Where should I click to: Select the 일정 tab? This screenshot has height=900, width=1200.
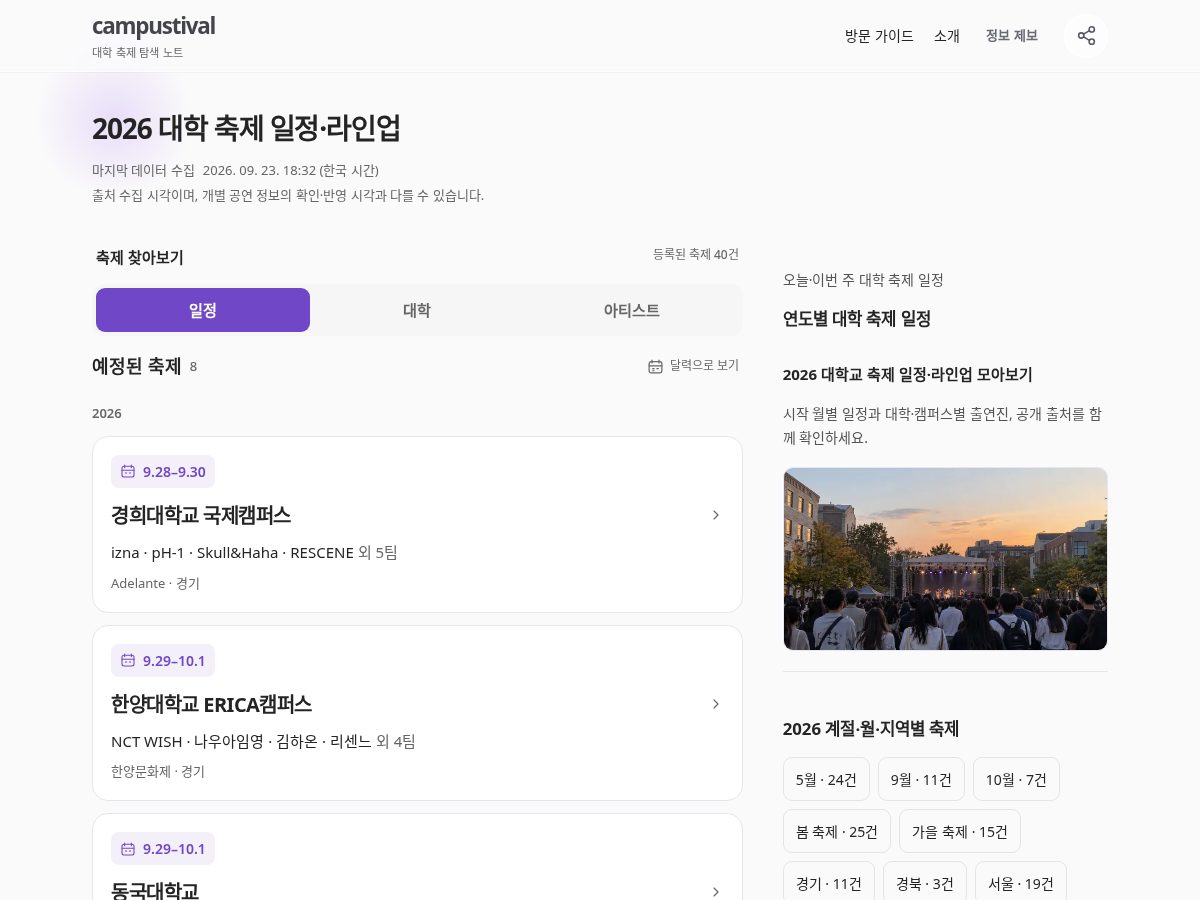point(203,310)
